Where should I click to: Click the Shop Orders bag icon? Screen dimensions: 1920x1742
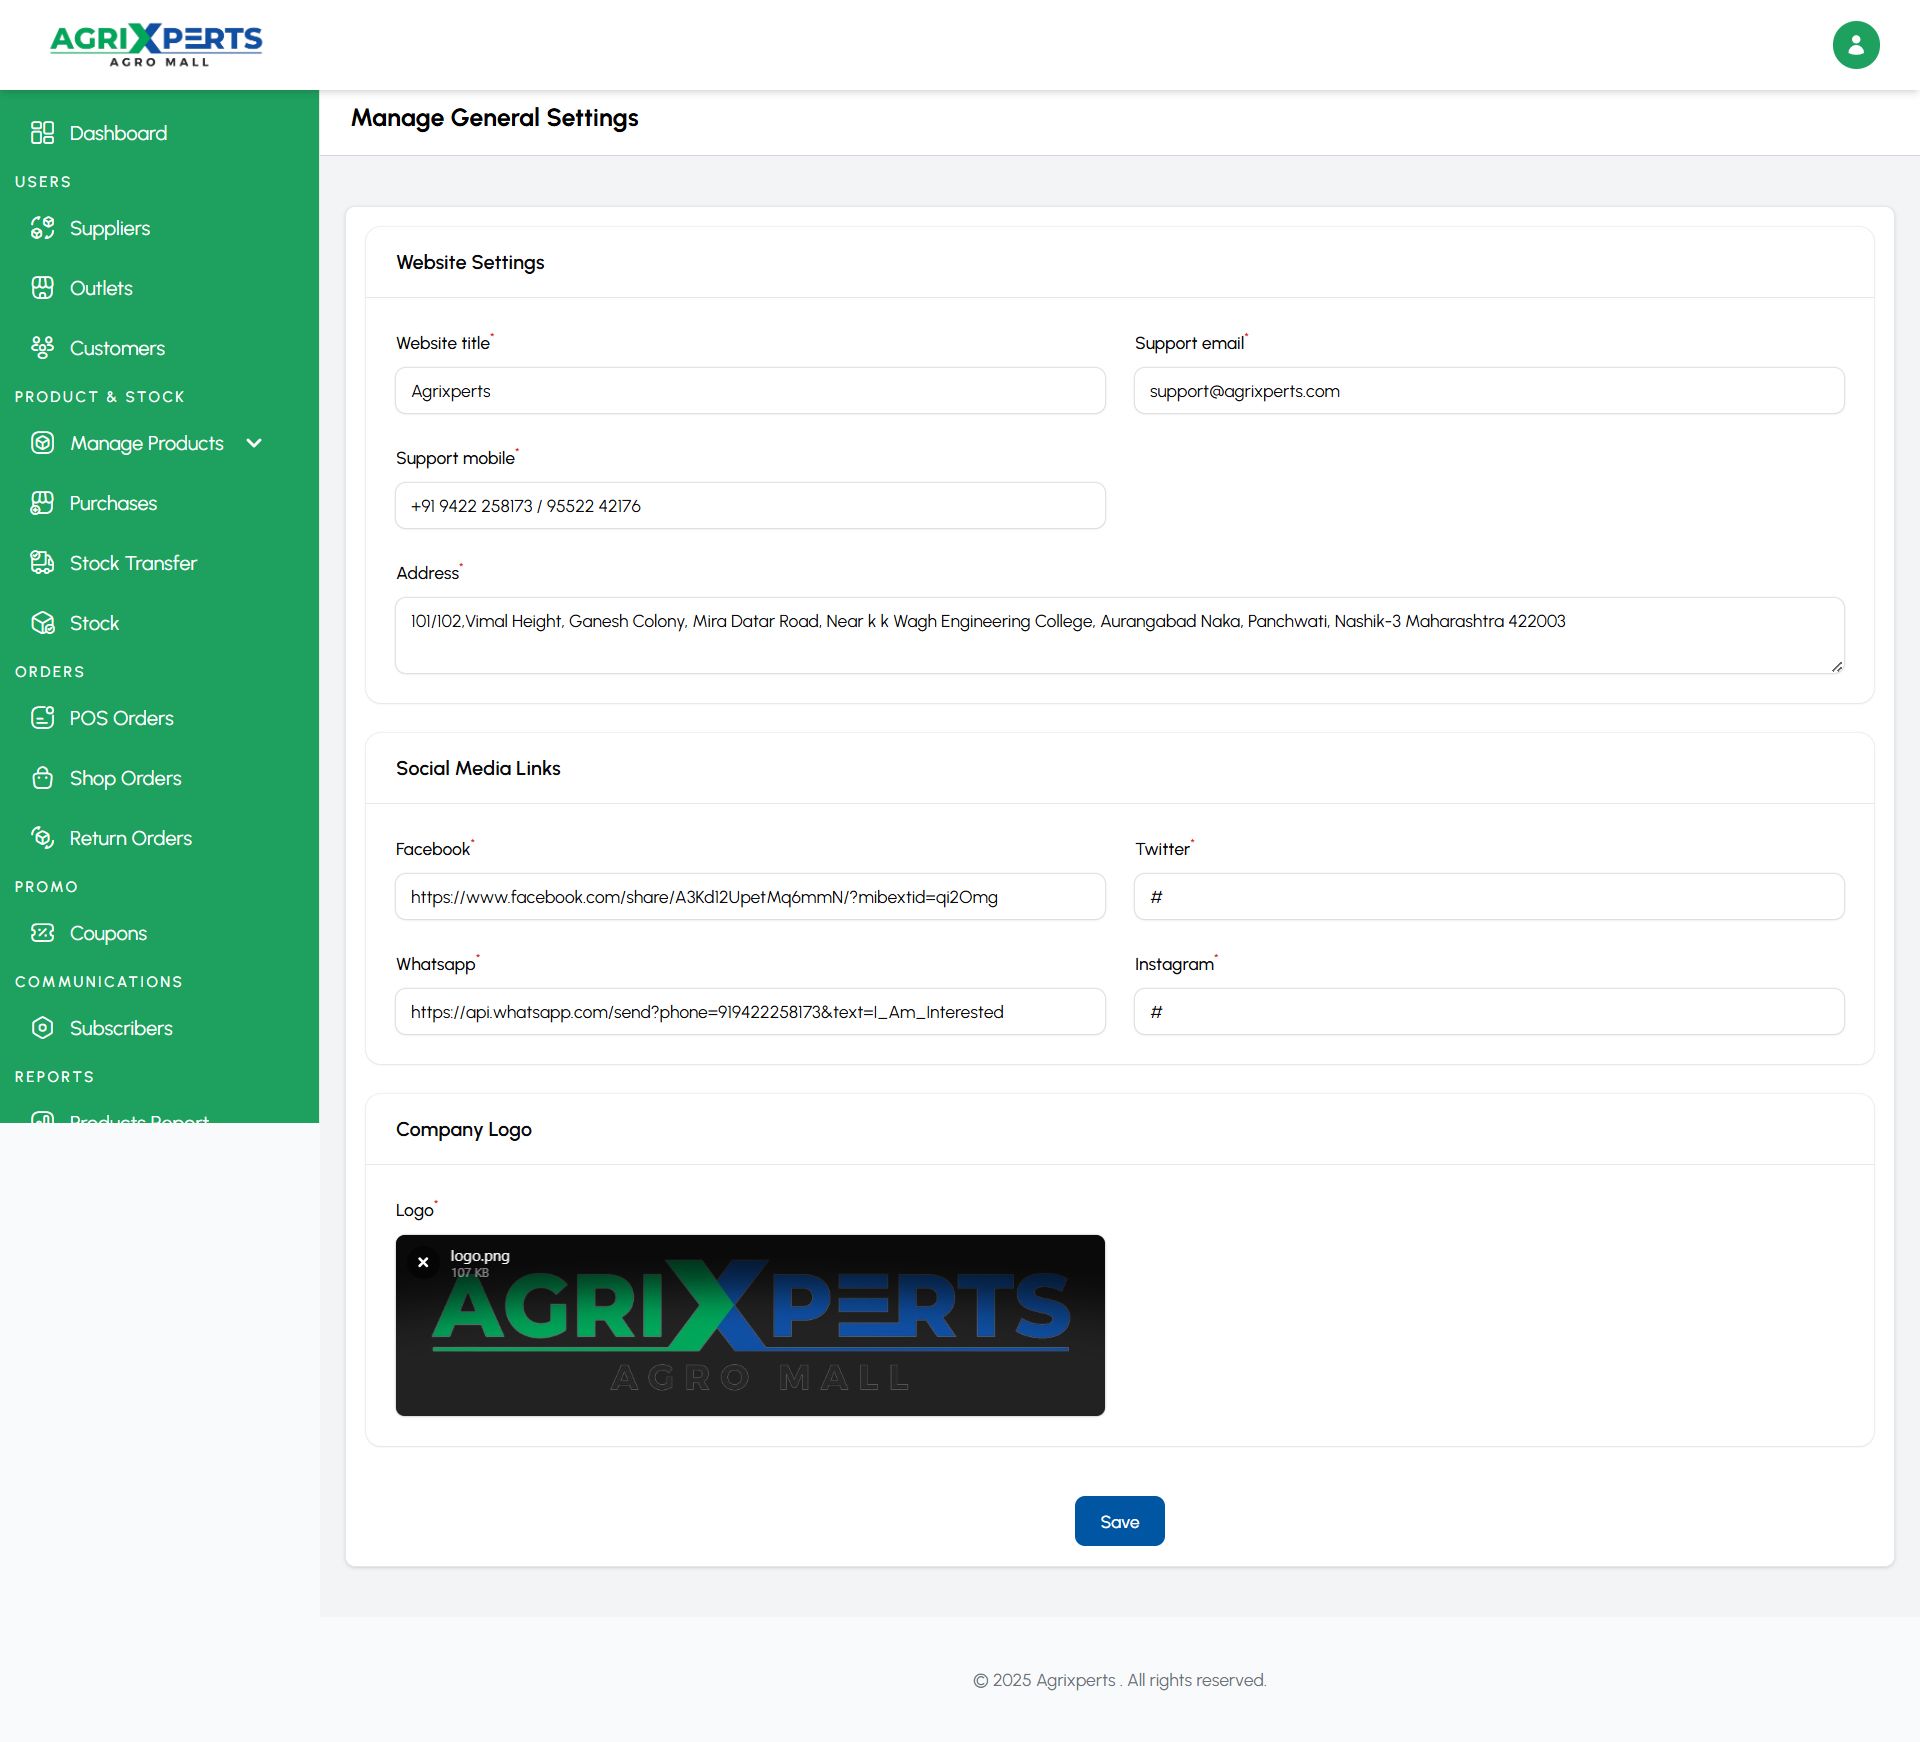pos(42,778)
